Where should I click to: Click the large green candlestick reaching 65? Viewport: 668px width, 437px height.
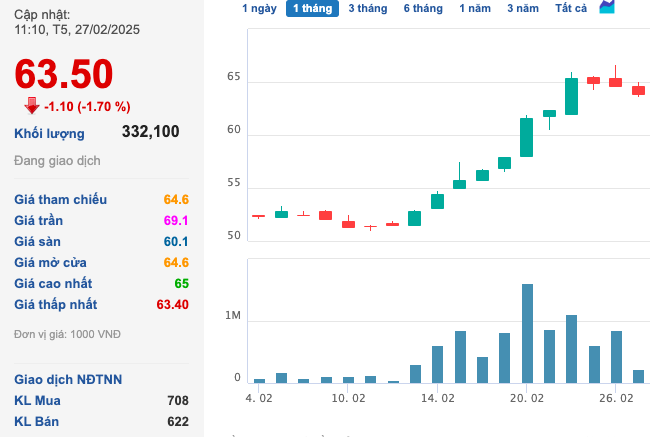point(571,96)
